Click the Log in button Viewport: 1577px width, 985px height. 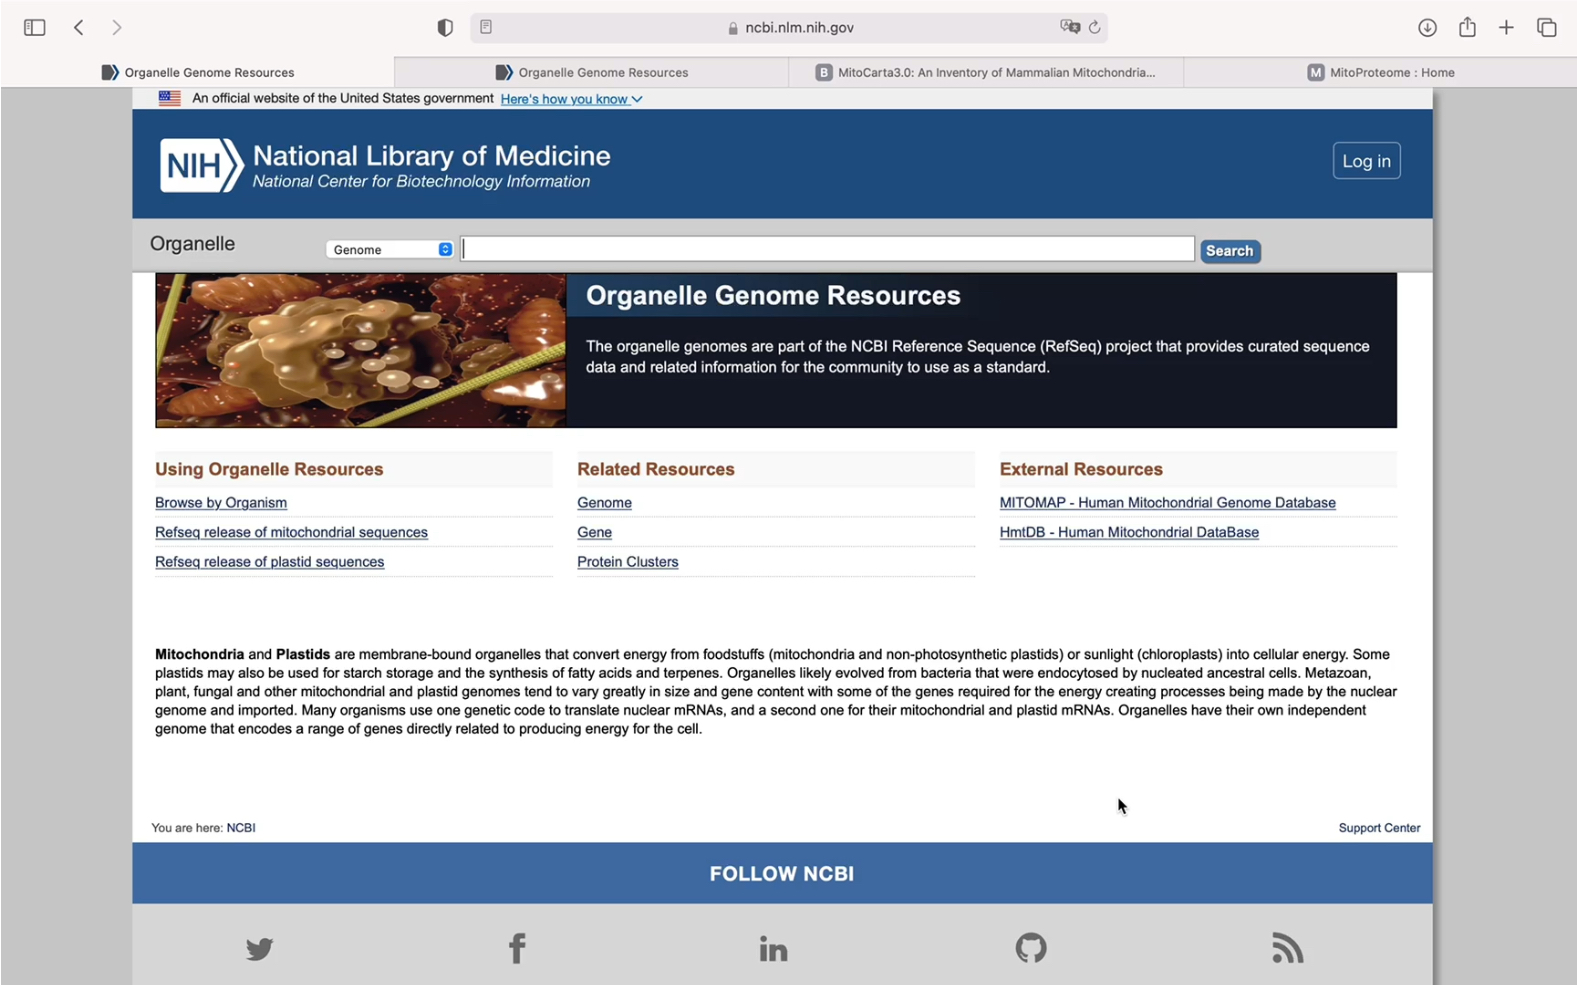pos(1366,161)
